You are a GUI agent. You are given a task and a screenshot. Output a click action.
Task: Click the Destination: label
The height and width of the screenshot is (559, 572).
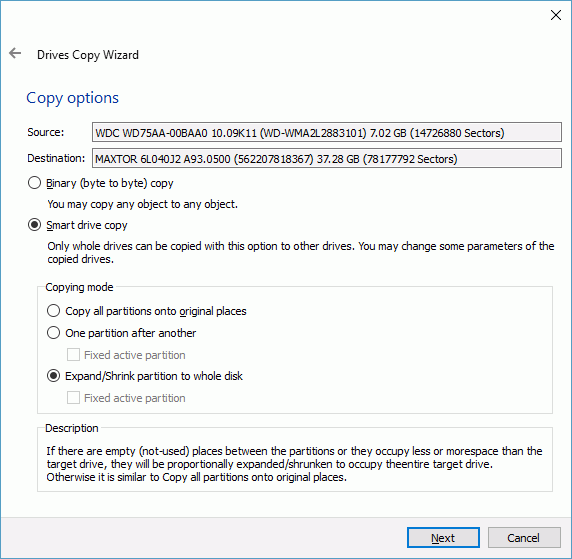56,158
